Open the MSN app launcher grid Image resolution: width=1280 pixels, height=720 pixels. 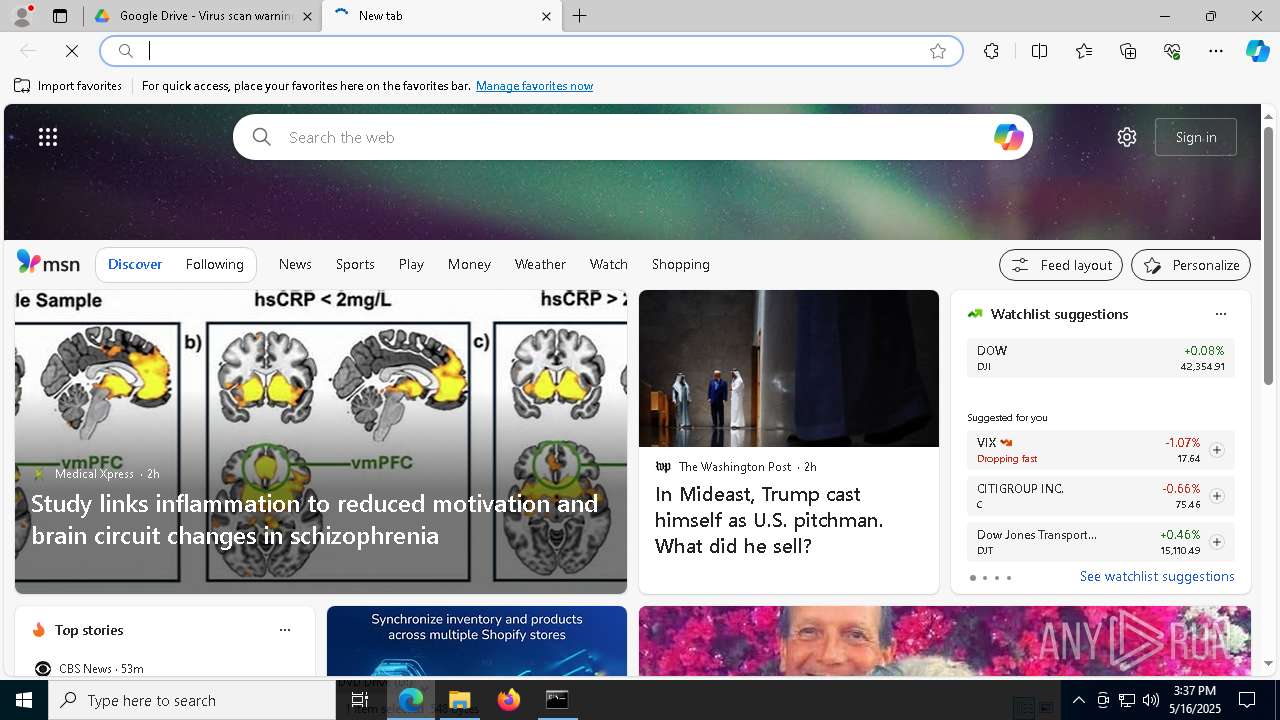click(x=48, y=137)
